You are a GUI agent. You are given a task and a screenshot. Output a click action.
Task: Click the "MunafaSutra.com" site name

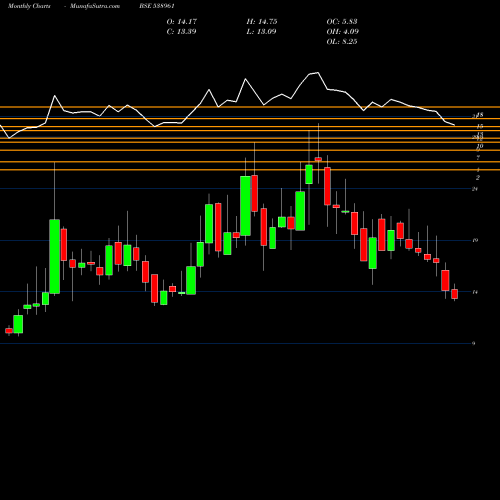point(95,6)
